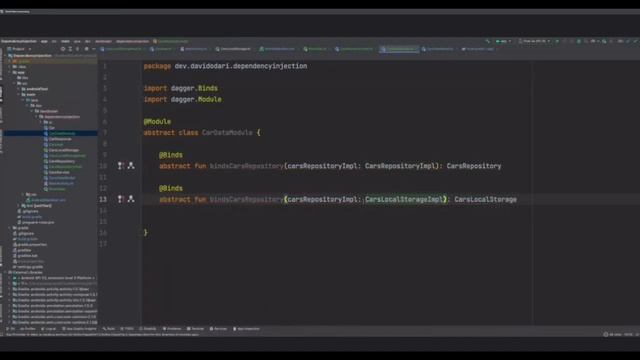Select the active CarDataModule editor tab

pos(399,49)
